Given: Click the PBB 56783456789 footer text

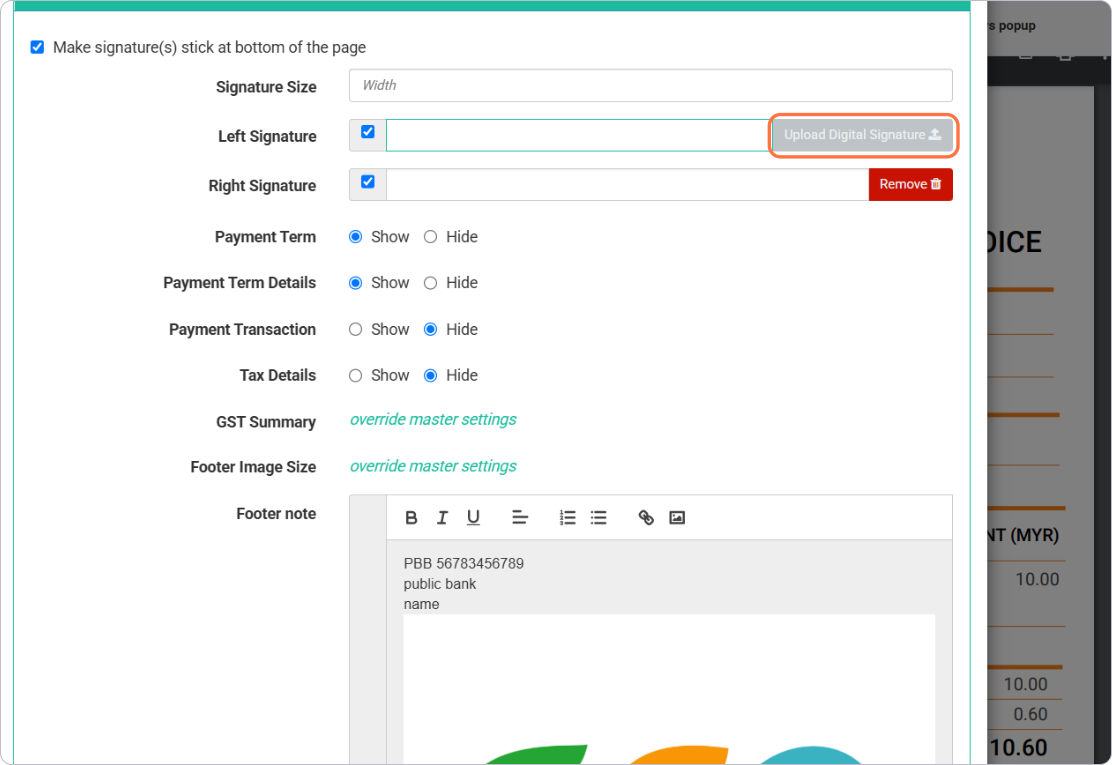Looking at the screenshot, I should coord(464,564).
